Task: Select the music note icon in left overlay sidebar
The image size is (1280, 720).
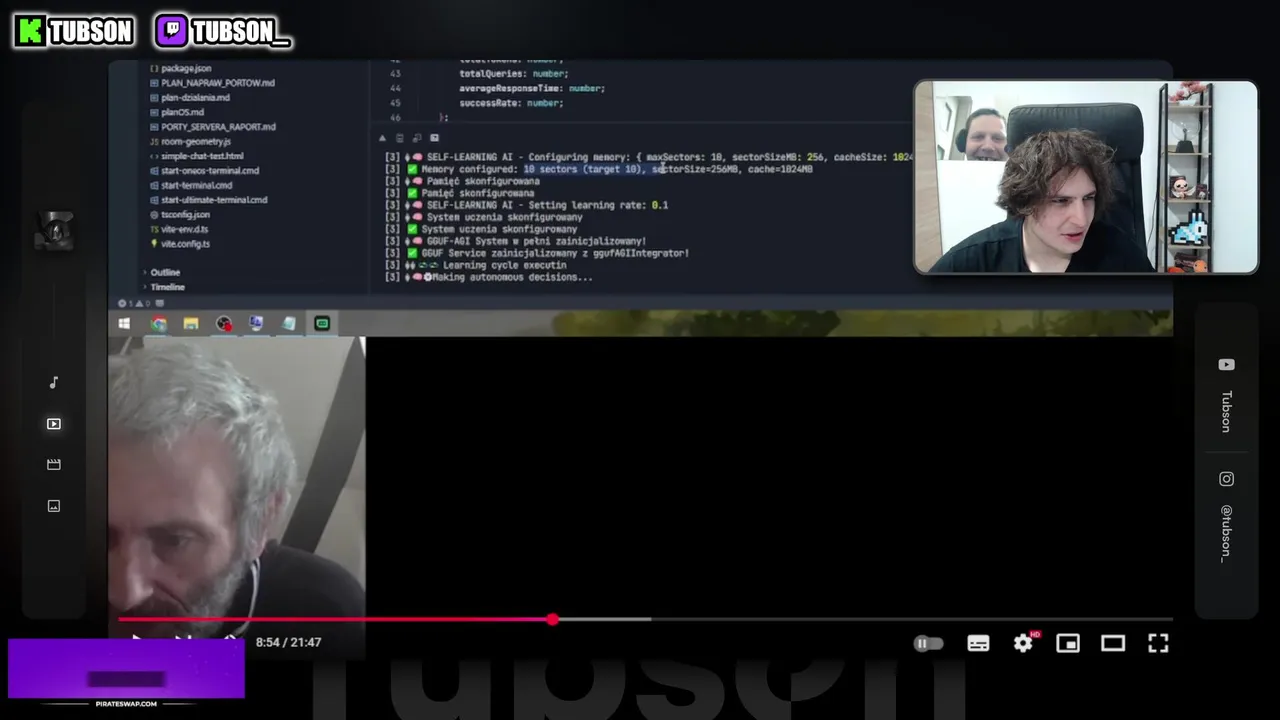Action: 54,382
